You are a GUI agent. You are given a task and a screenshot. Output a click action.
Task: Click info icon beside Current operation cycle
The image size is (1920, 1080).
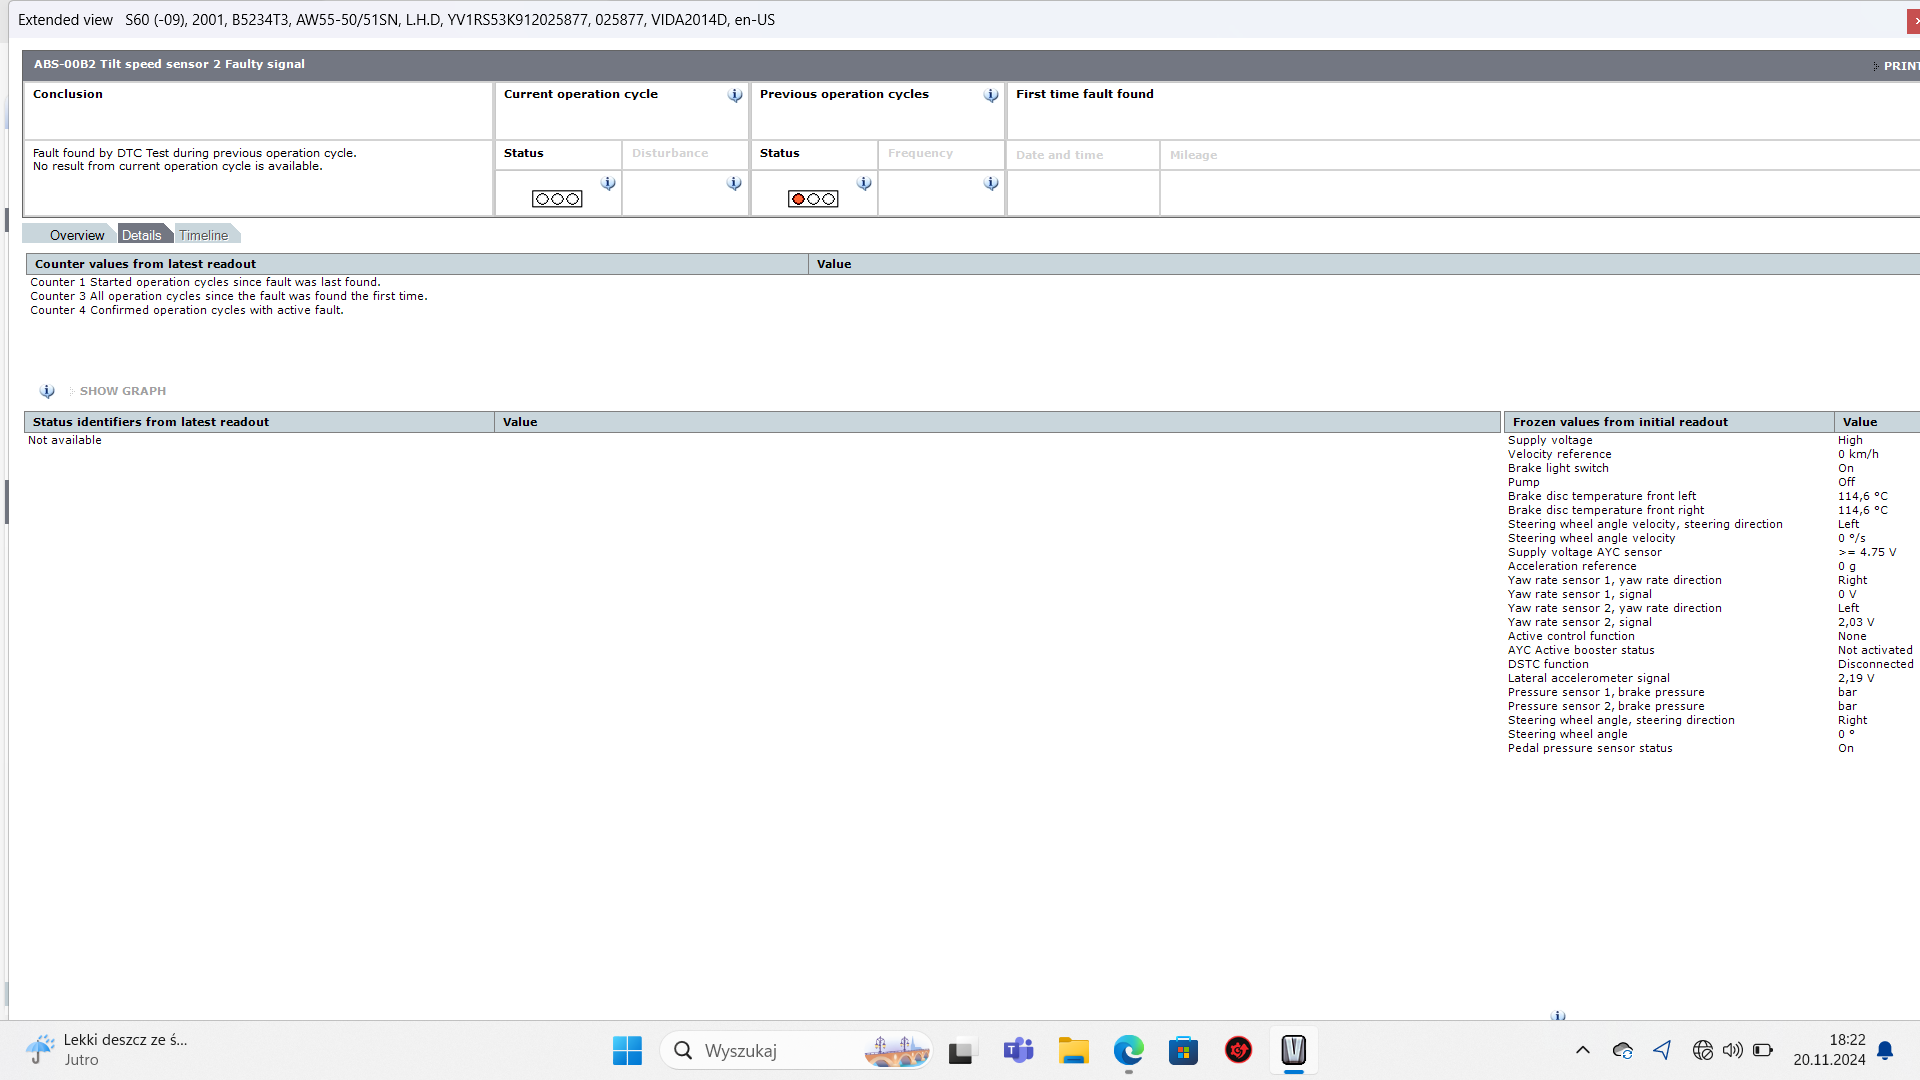coord(735,95)
